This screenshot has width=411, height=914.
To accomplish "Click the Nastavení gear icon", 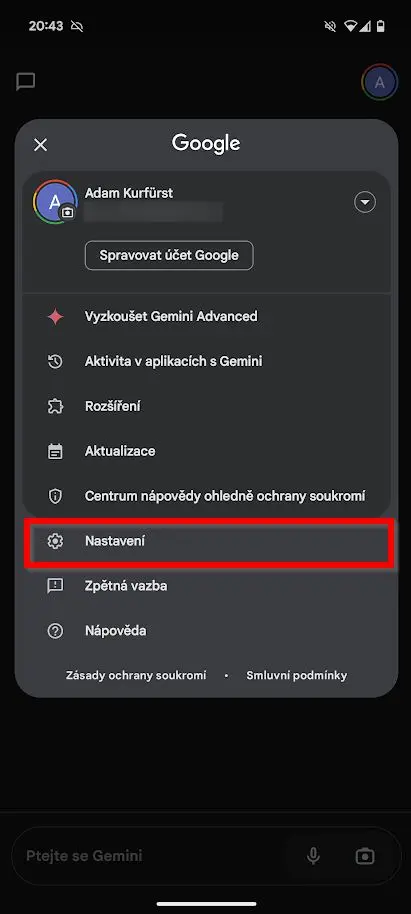I will (55, 542).
